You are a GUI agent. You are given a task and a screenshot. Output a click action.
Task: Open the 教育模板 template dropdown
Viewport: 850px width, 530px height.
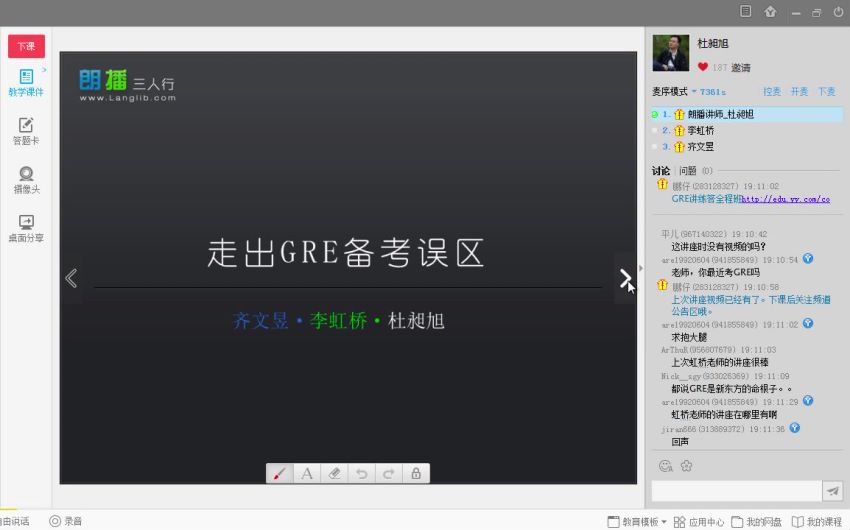click(636, 522)
